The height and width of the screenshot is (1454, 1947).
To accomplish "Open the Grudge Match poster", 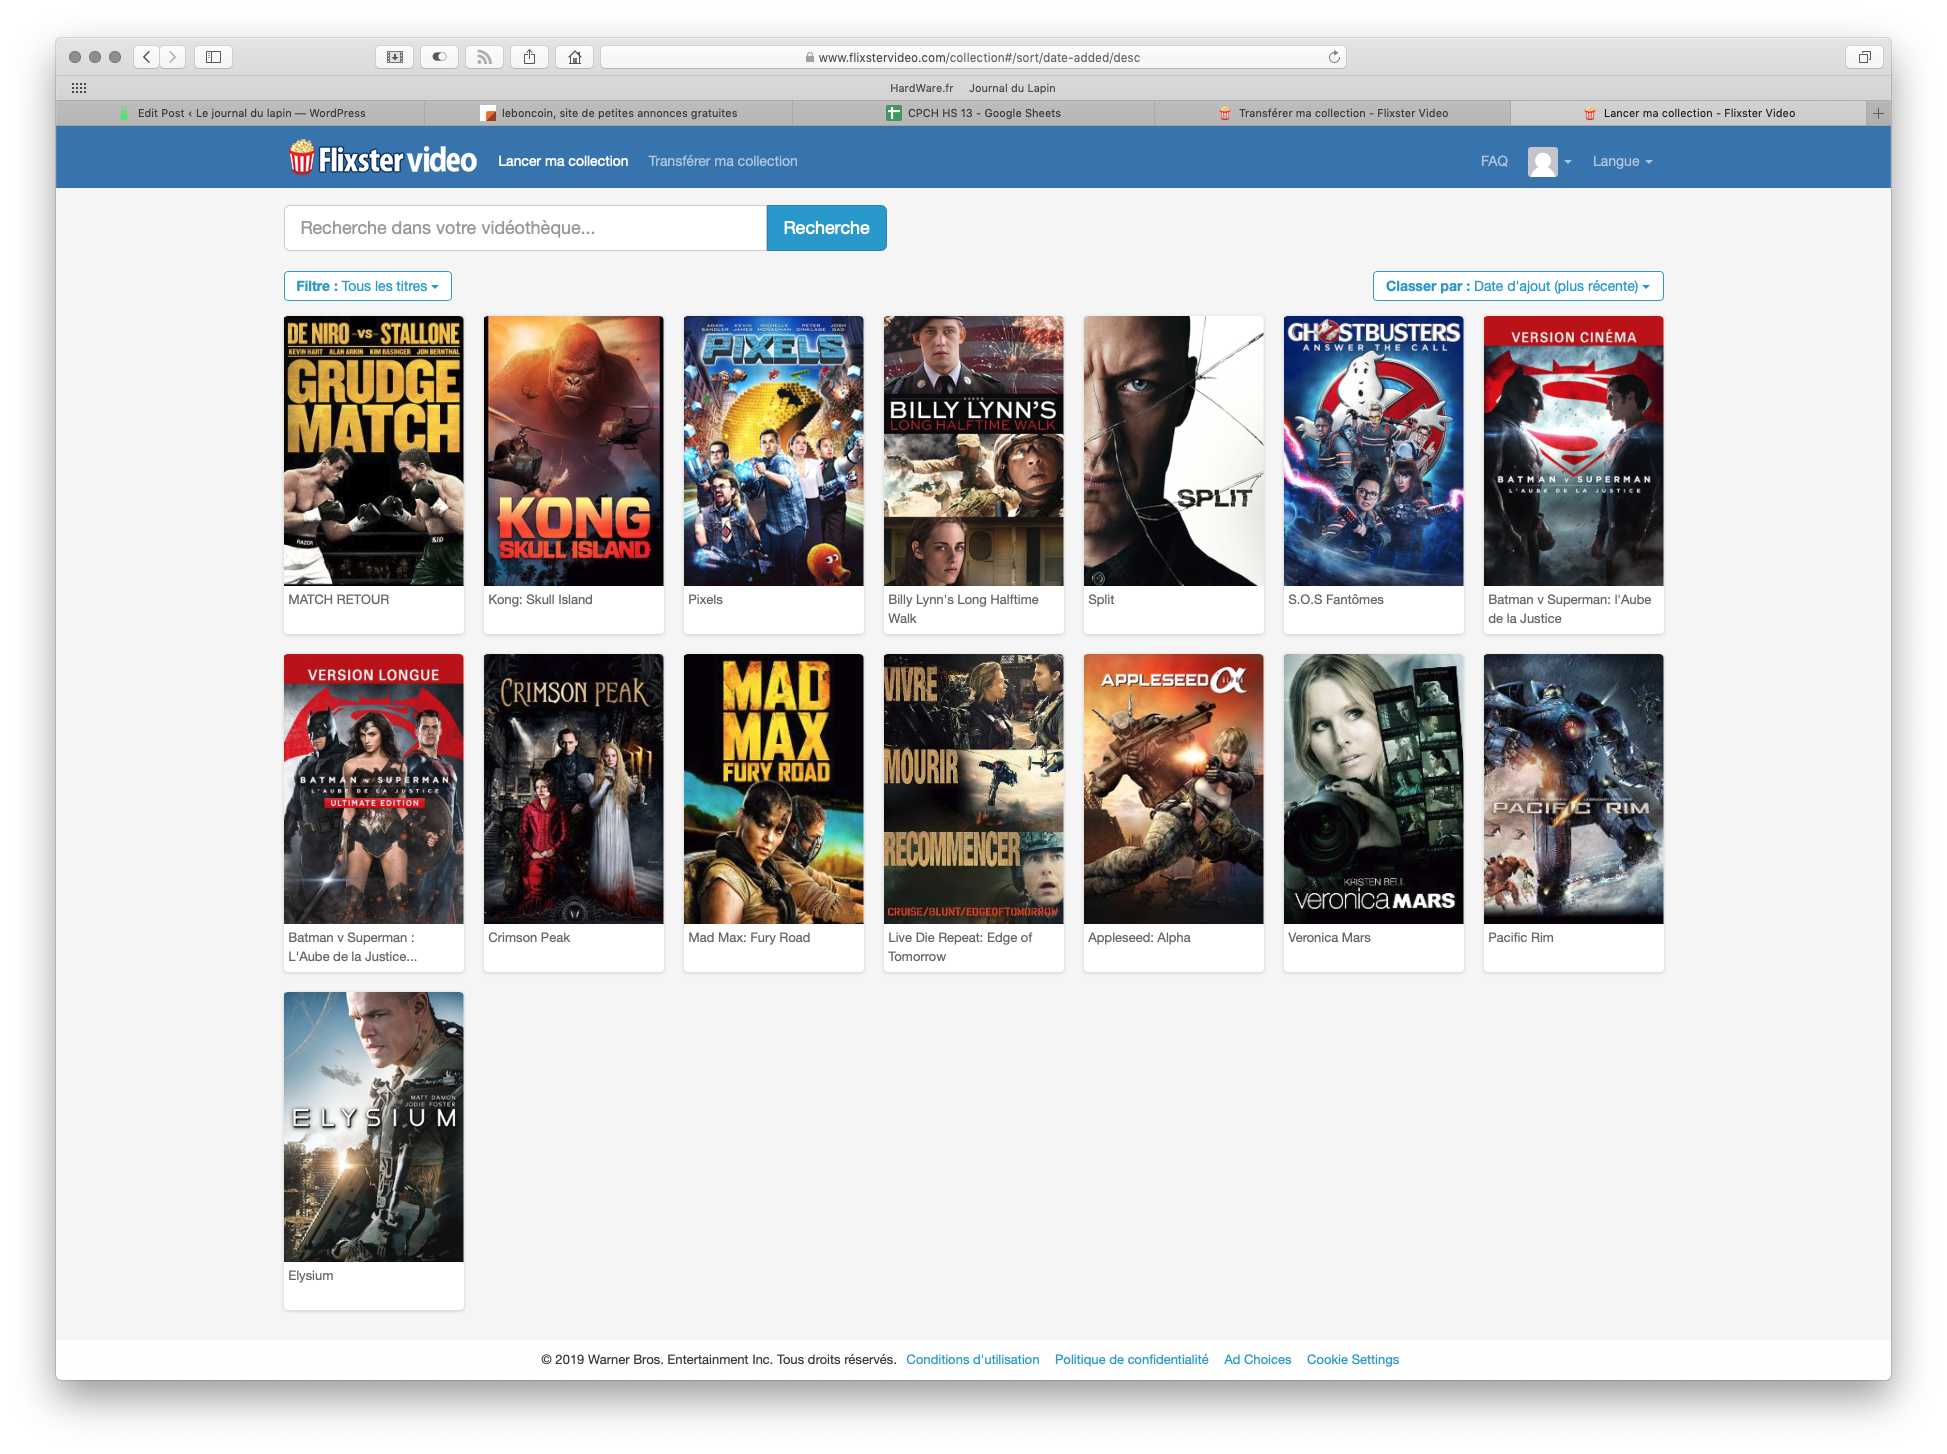I will (373, 451).
